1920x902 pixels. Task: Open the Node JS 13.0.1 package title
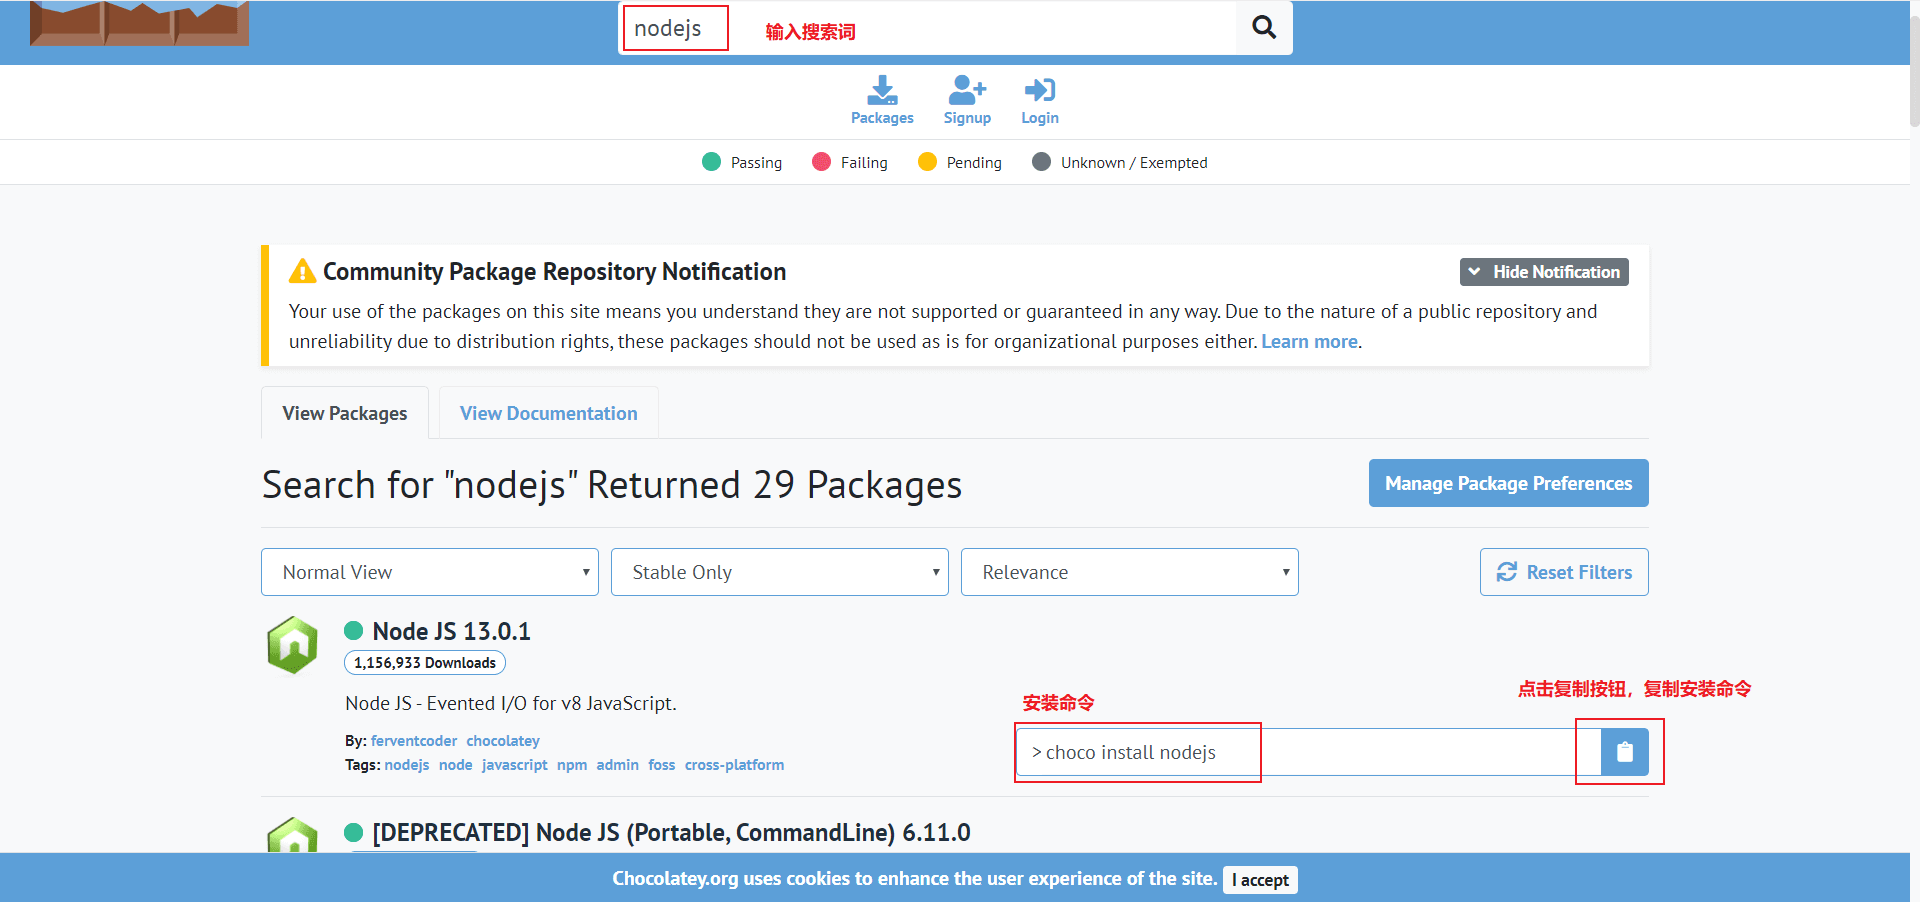(x=451, y=631)
